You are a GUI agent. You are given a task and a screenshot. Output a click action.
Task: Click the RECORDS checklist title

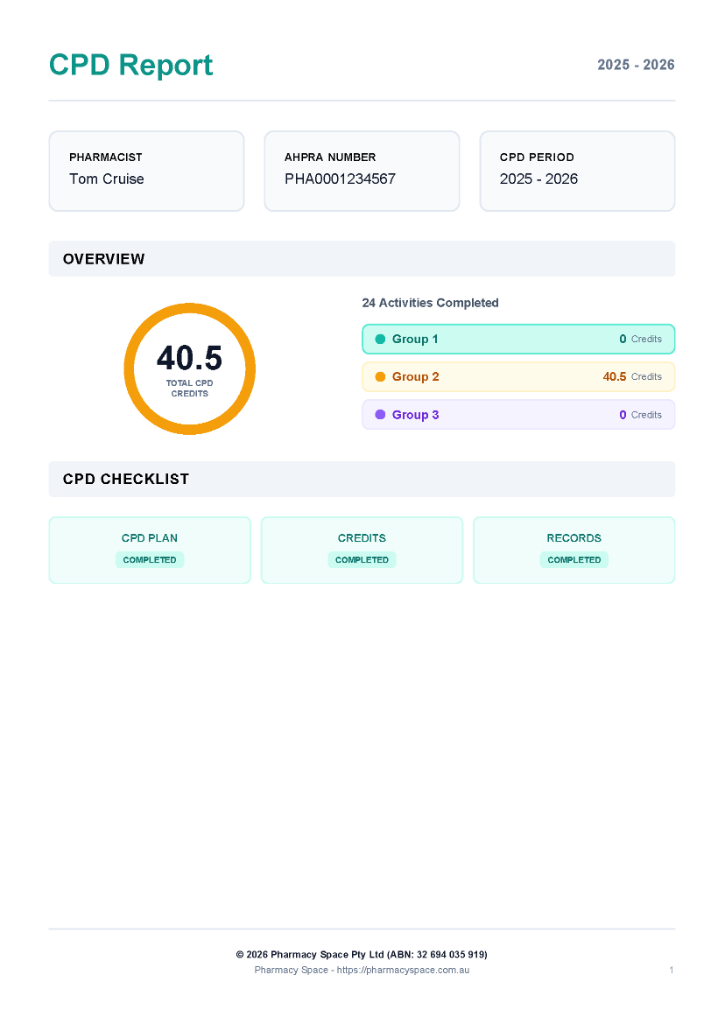click(x=574, y=538)
